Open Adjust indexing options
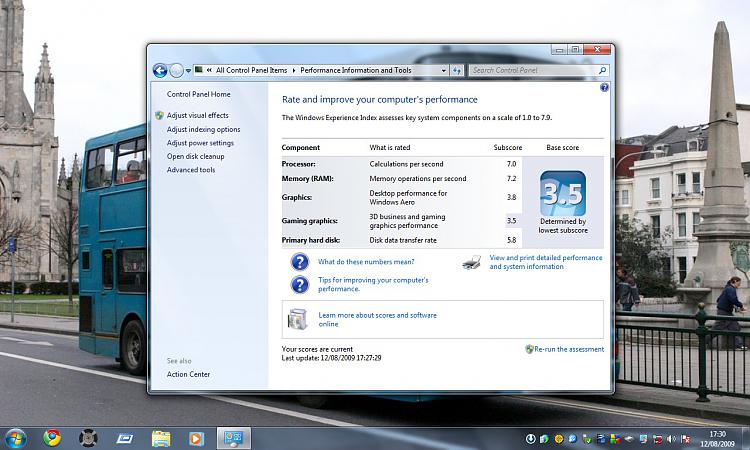The height and width of the screenshot is (450, 750). pyautogui.click(x=203, y=129)
